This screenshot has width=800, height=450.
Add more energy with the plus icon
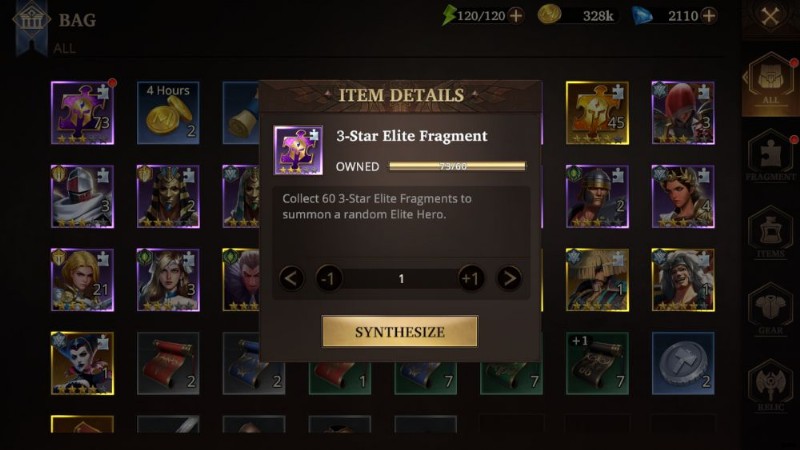[x=516, y=16]
